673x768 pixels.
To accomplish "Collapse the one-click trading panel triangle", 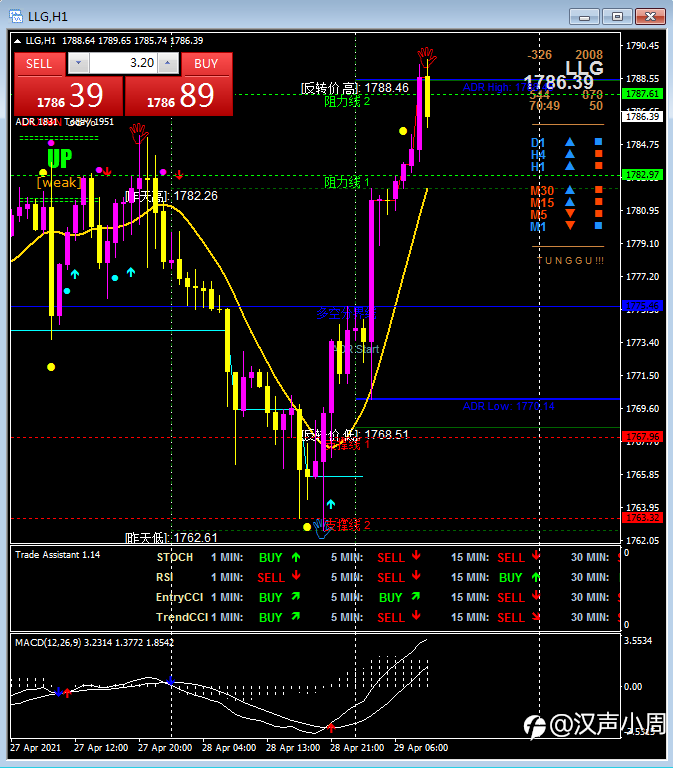I will coord(18,41).
